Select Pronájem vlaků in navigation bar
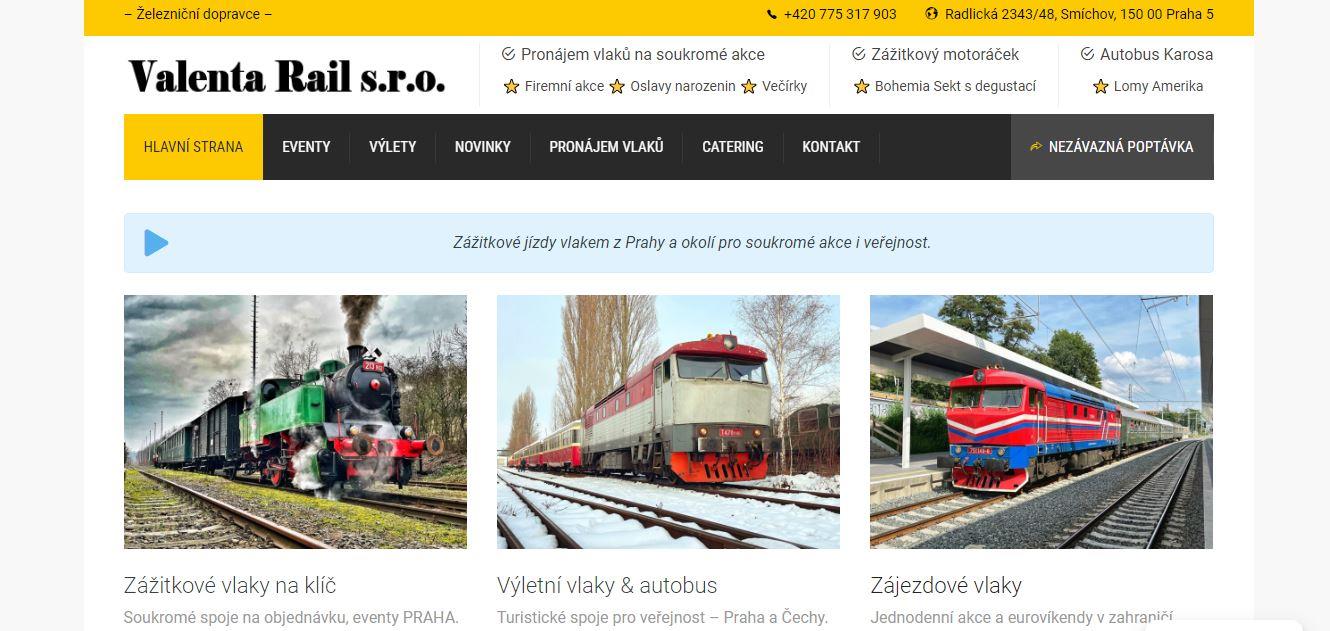 click(606, 147)
